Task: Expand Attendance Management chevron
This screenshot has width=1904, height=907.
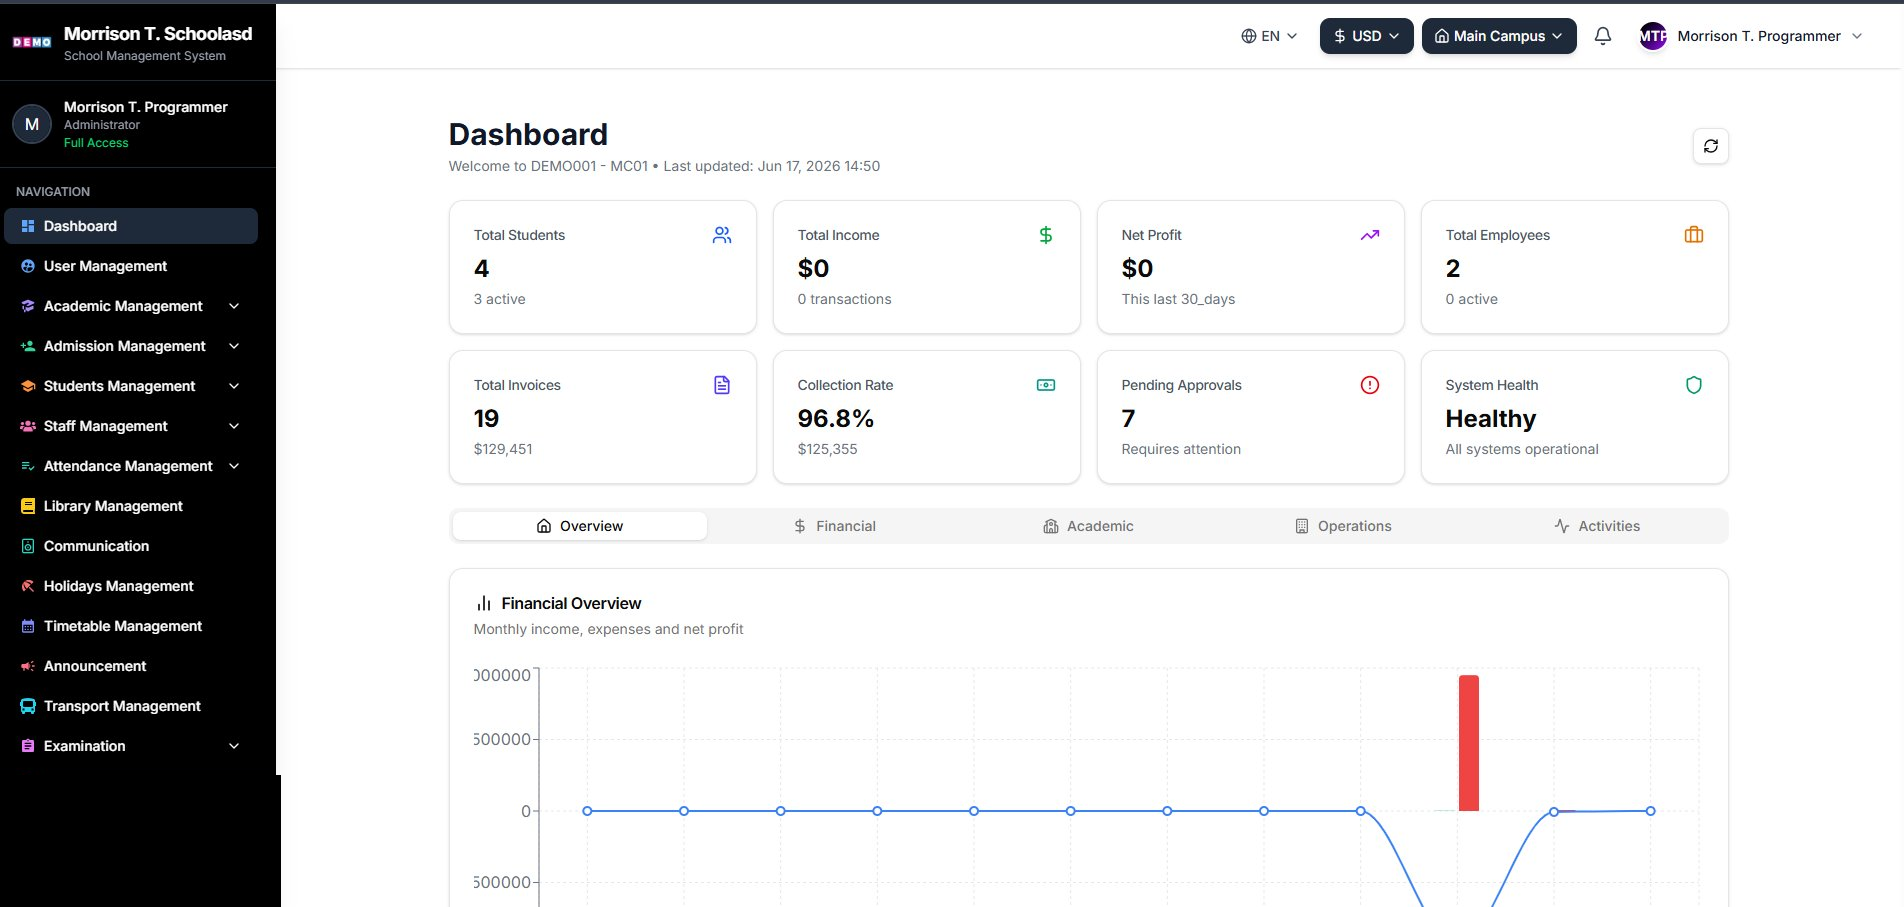Action: 234,466
